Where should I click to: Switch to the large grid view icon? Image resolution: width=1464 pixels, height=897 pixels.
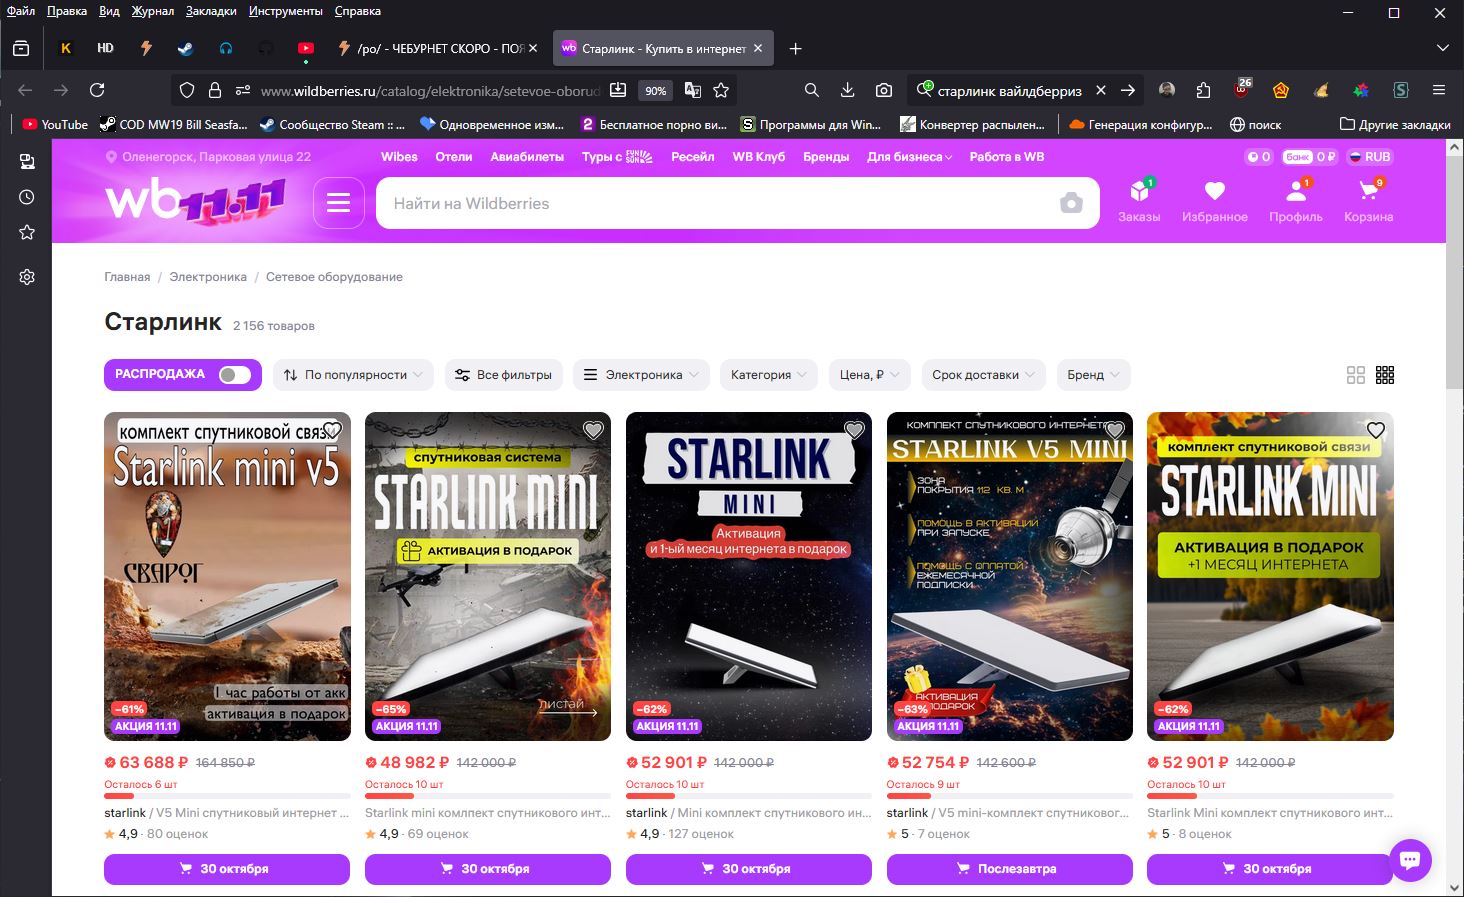pyautogui.click(x=1355, y=375)
